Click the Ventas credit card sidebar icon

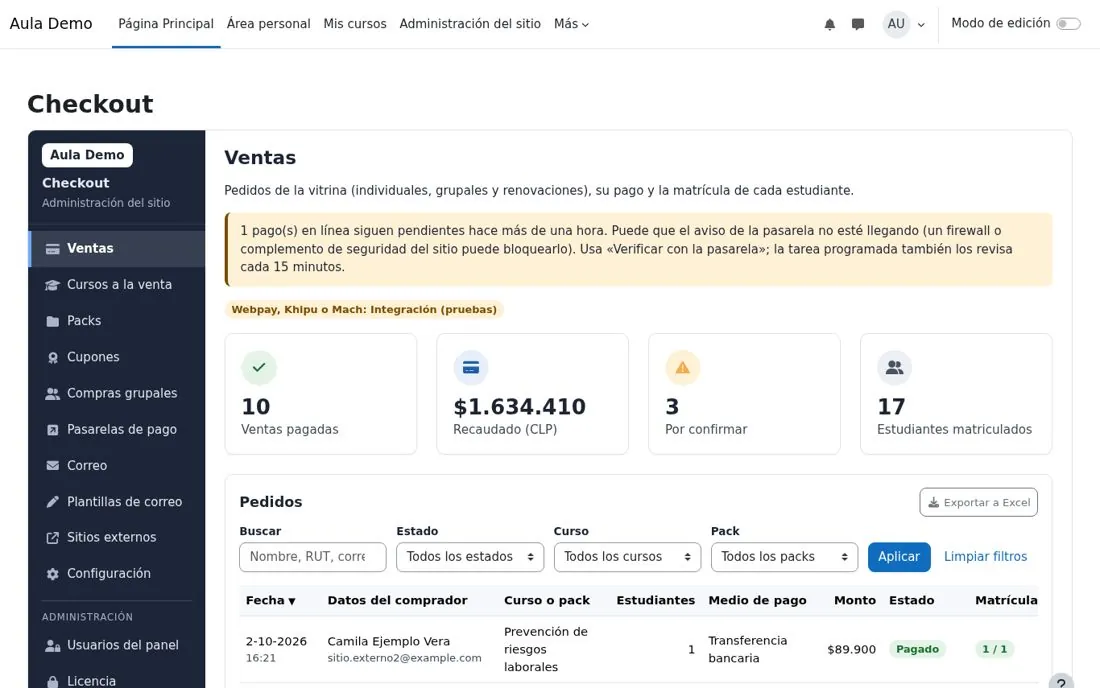[53, 249]
